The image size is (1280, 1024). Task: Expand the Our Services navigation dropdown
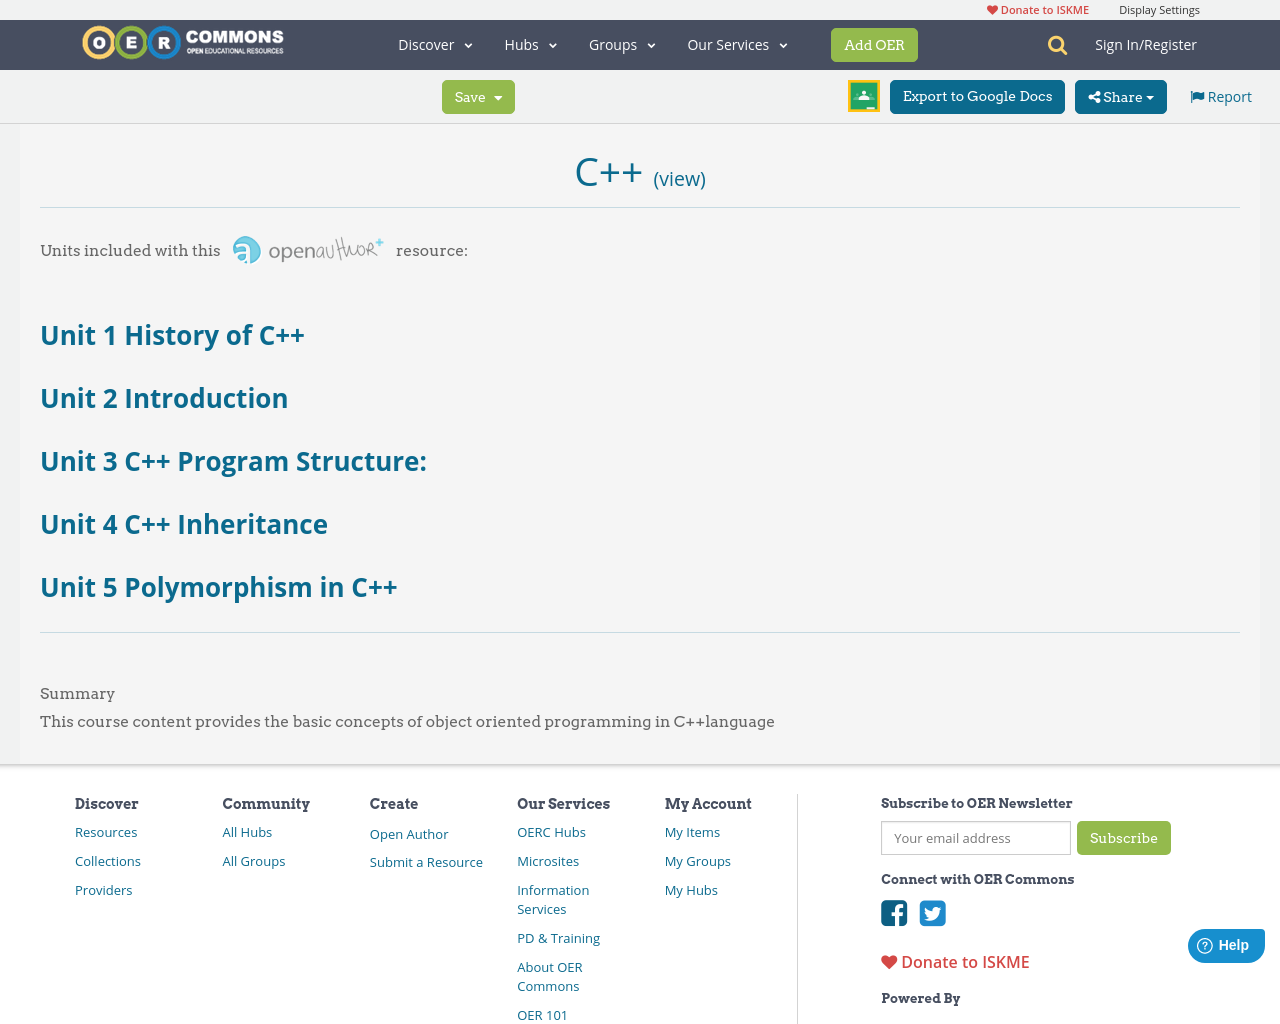(x=737, y=44)
